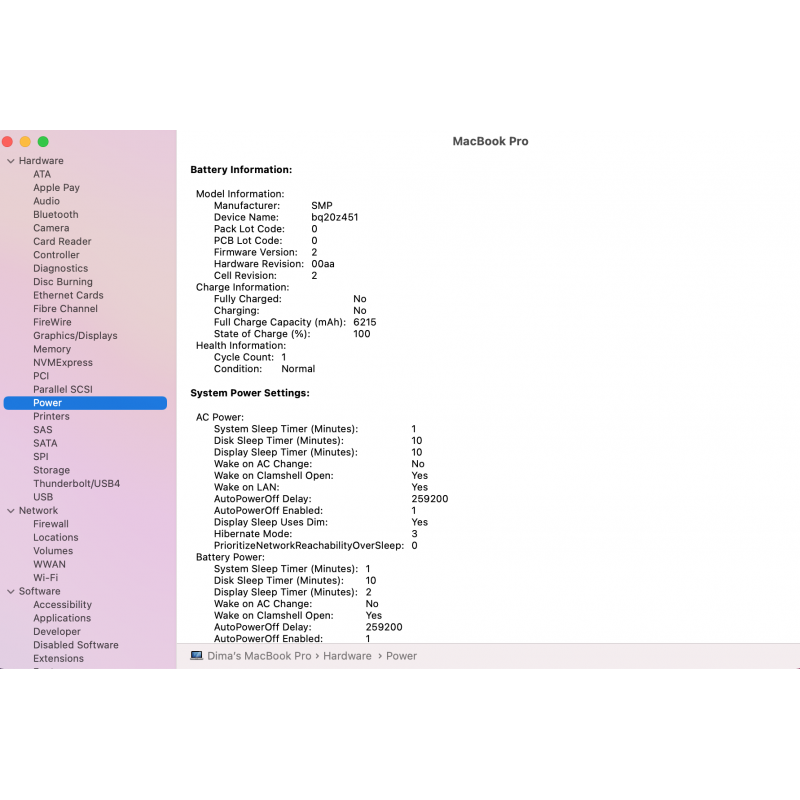Viewport: 800px width, 800px height.
Task: Click the green fullscreen window button
Action: (43, 142)
